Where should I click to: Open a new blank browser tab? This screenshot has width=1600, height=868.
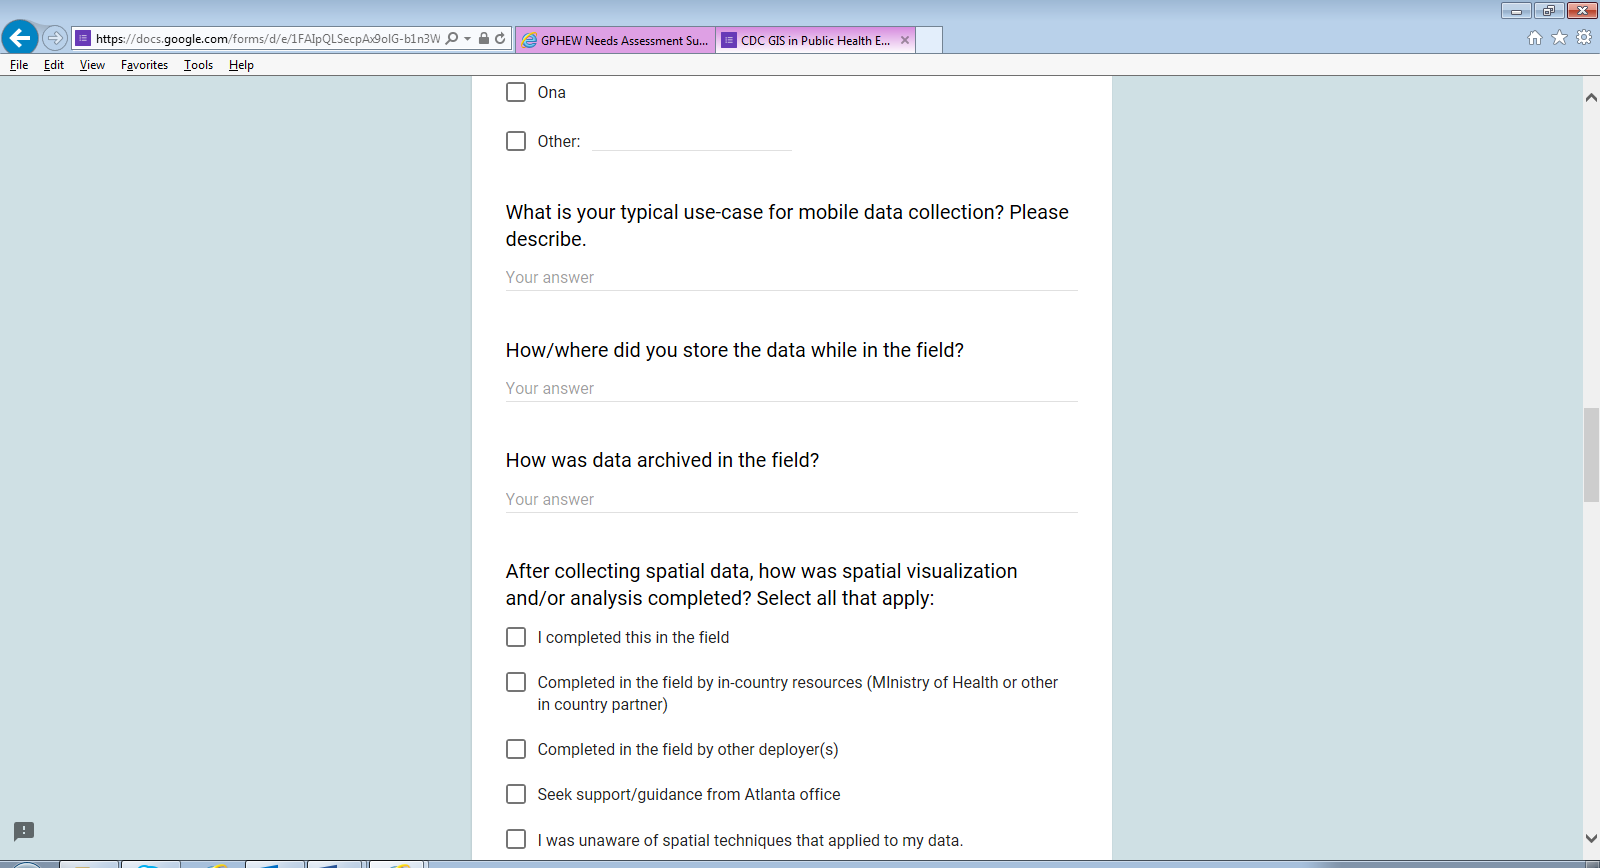point(929,40)
